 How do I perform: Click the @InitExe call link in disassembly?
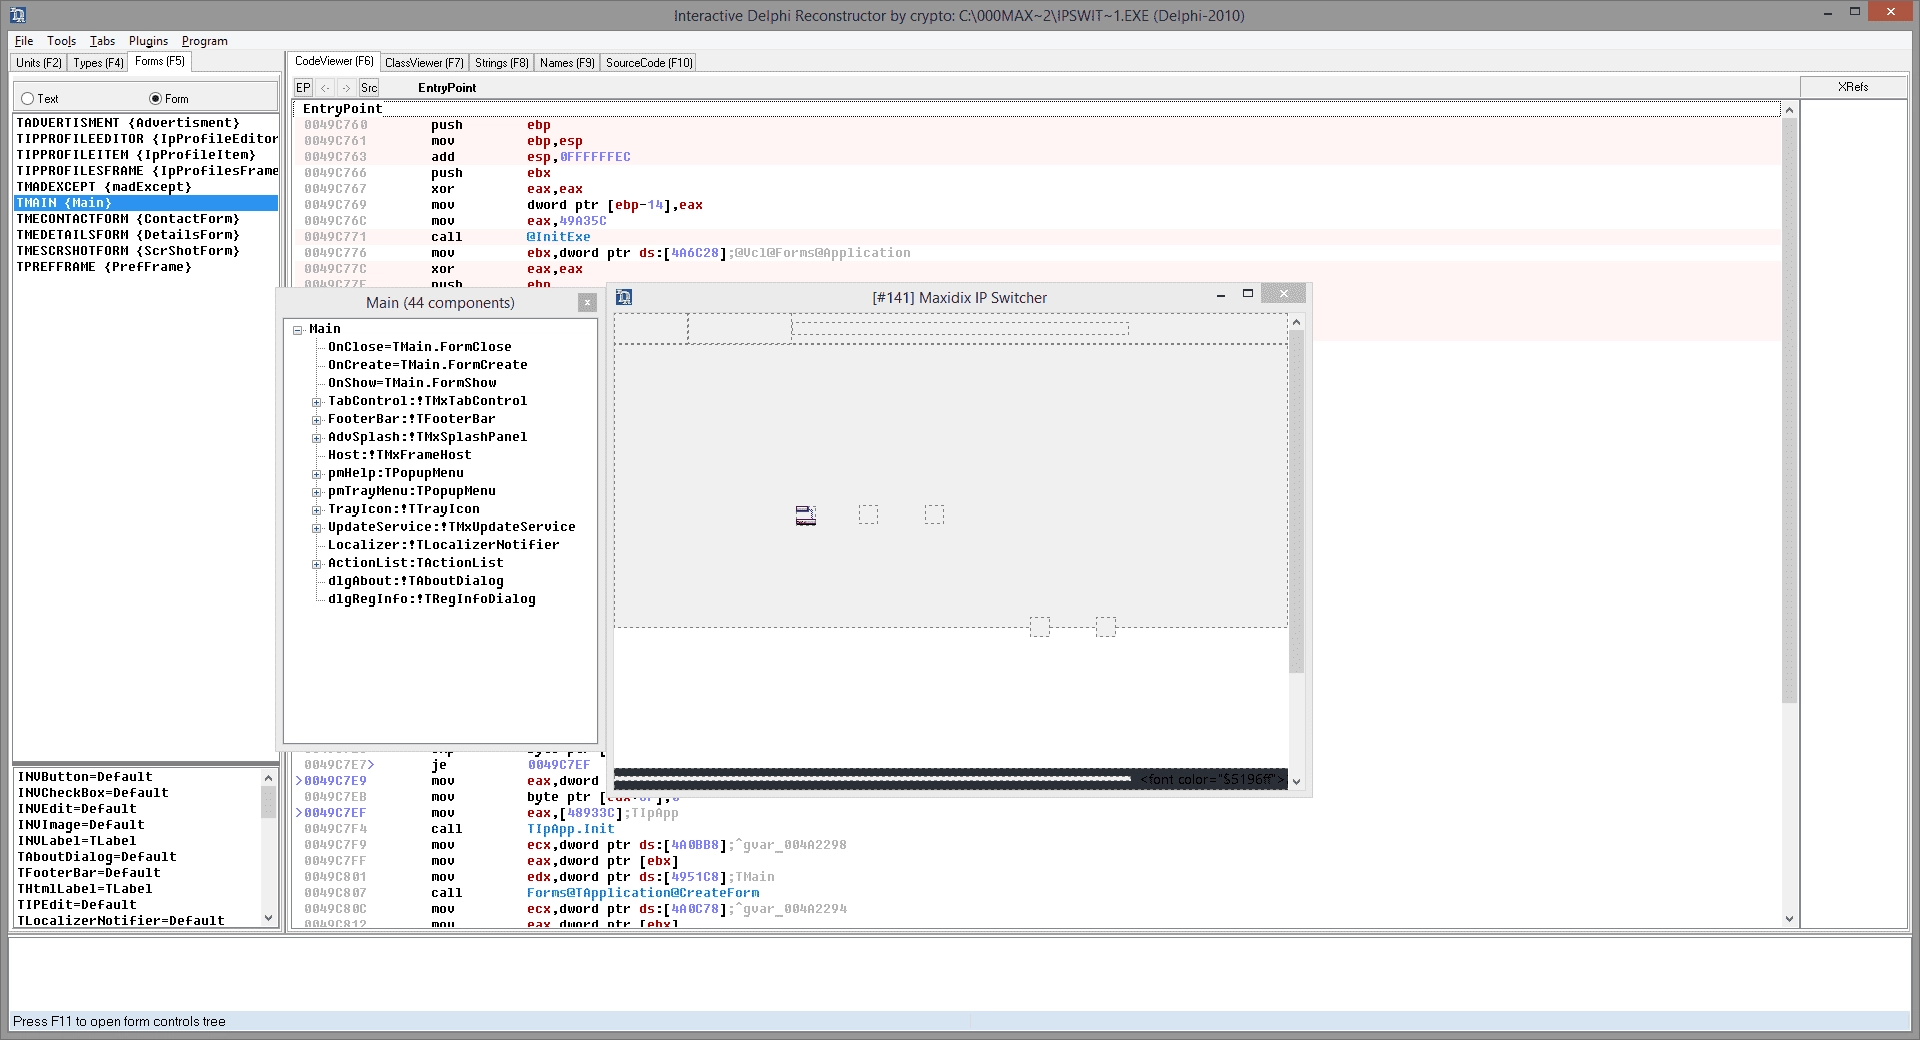pos(558,237)
